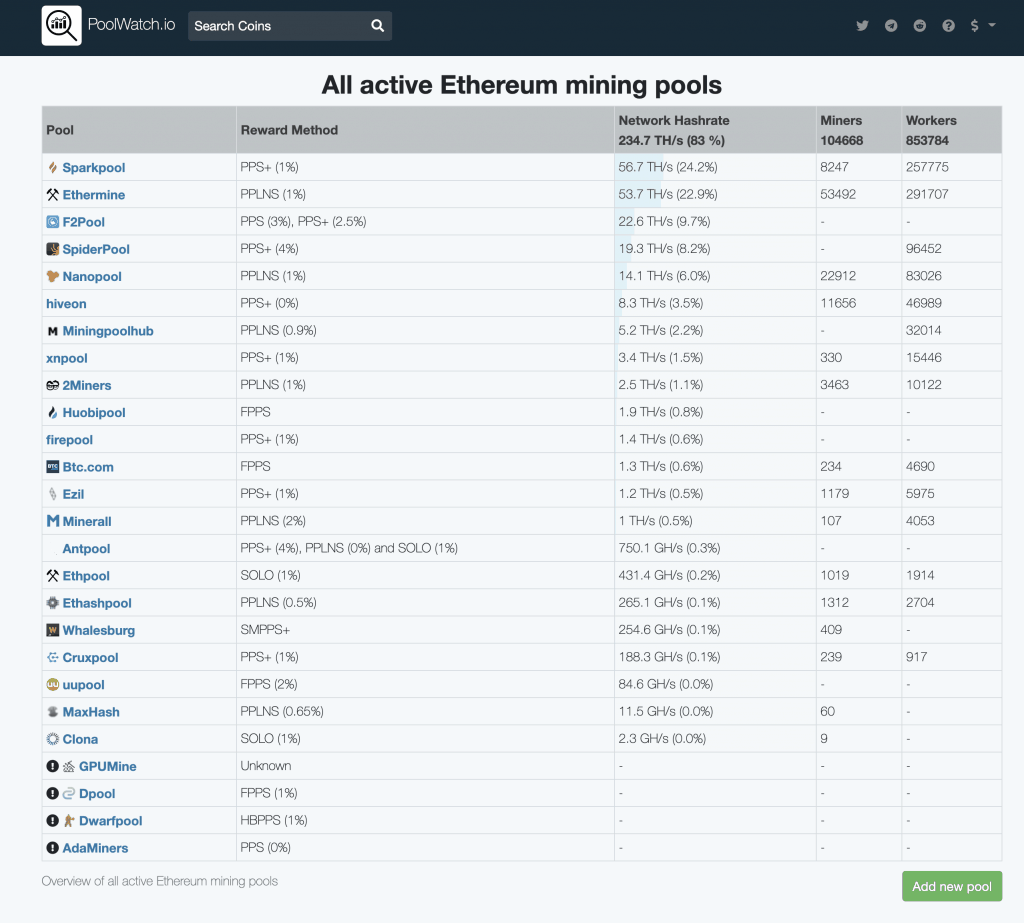The image size is (1024, 923).
Task: Sort by the Miners column header
Action: coord(840,120)
